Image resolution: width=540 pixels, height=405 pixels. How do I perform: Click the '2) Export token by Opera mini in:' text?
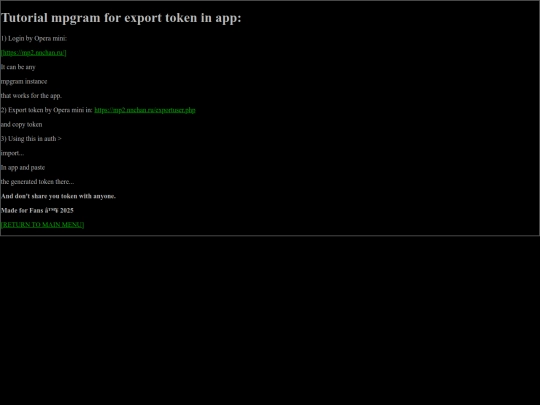(x=46, y=110)
